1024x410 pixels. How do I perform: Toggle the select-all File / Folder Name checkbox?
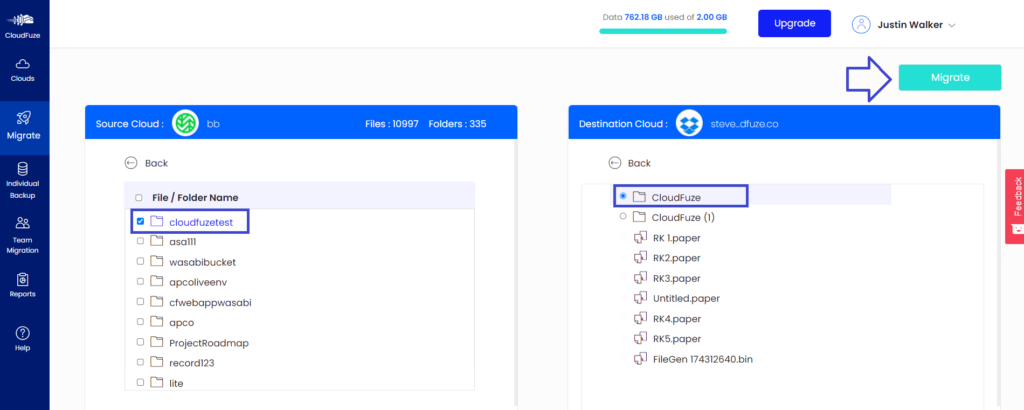[x=139, y=198]
